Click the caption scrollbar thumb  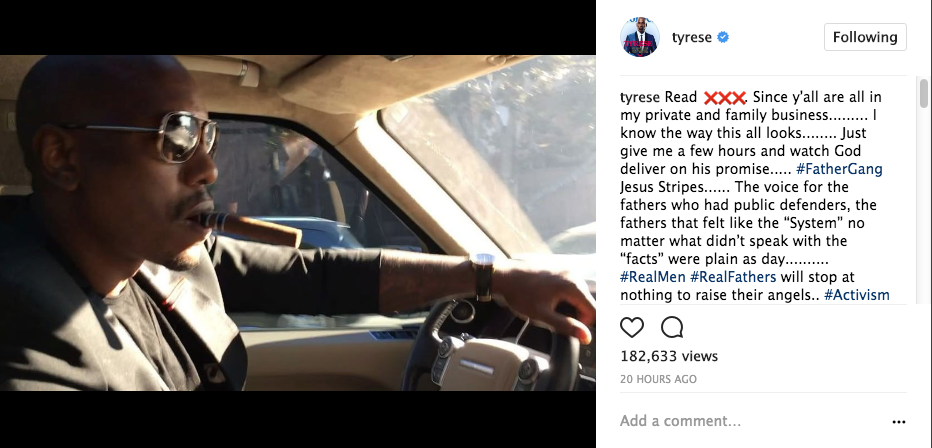coord(923,93)
